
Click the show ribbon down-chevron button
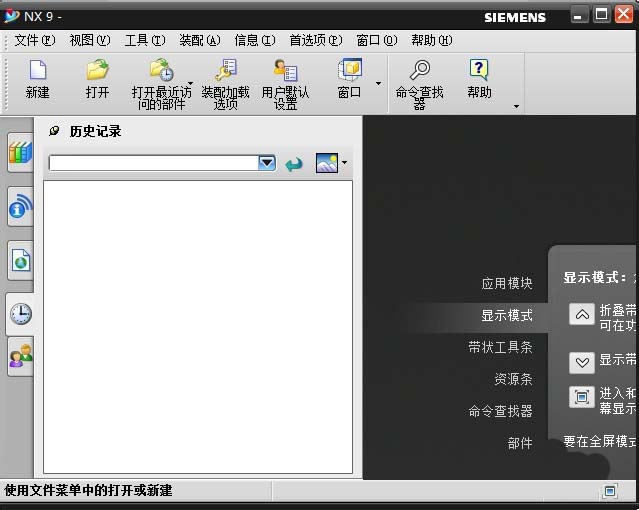click(582, 362)
